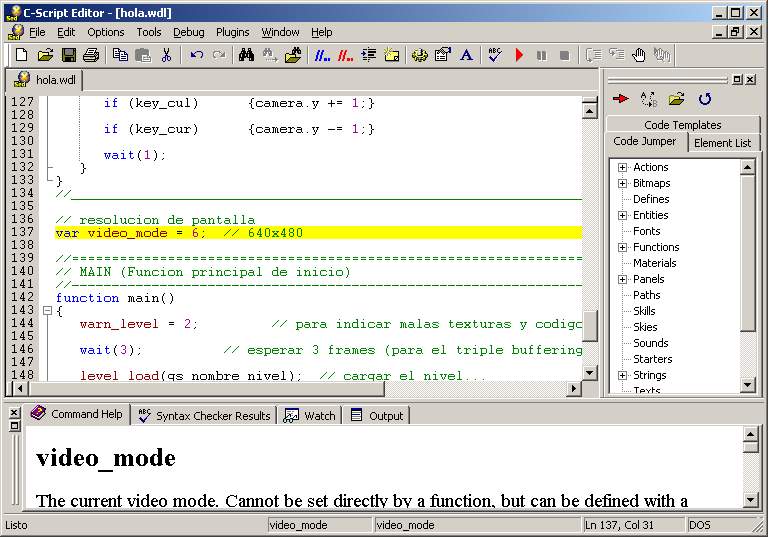This screenshot has height=537, width=768.
Task: Expand the Functions tree node
Action: point(622,247)
